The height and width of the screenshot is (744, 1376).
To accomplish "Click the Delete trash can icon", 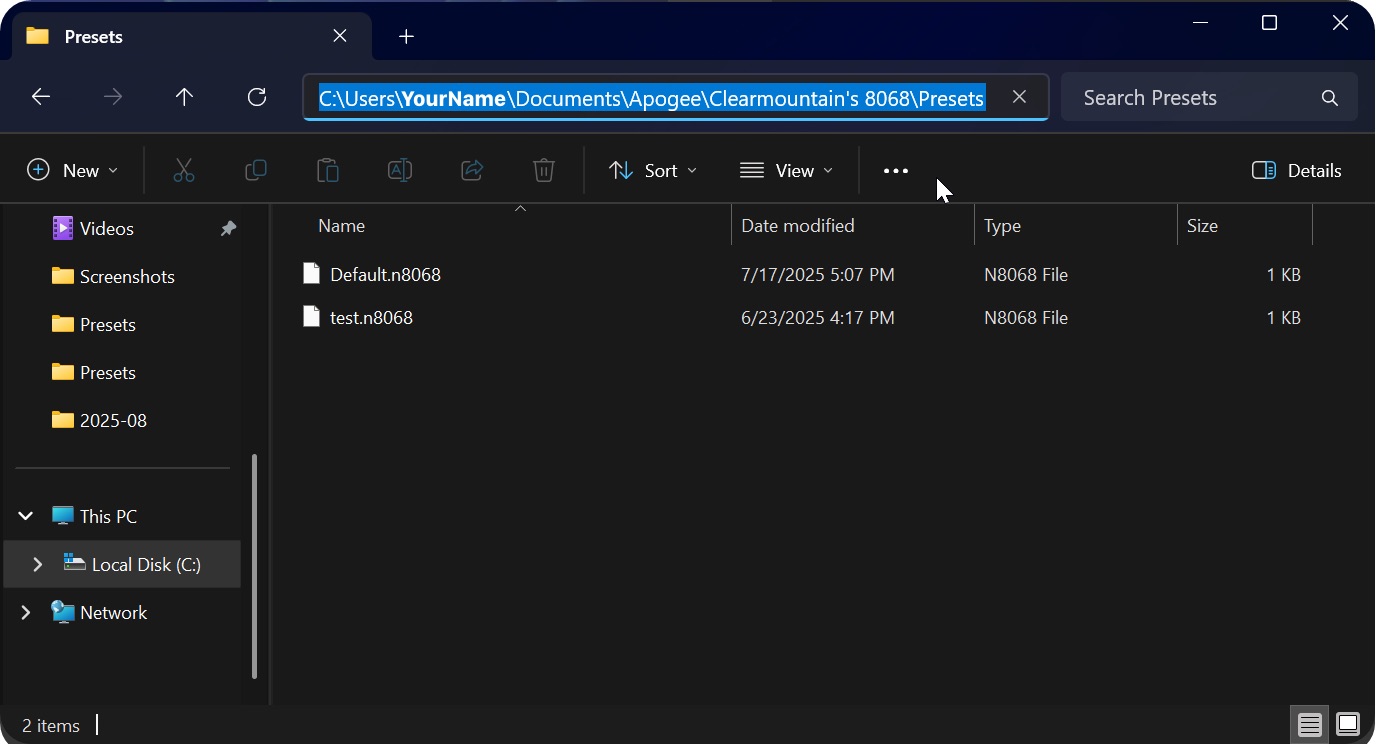I will (x=544, y=171).
